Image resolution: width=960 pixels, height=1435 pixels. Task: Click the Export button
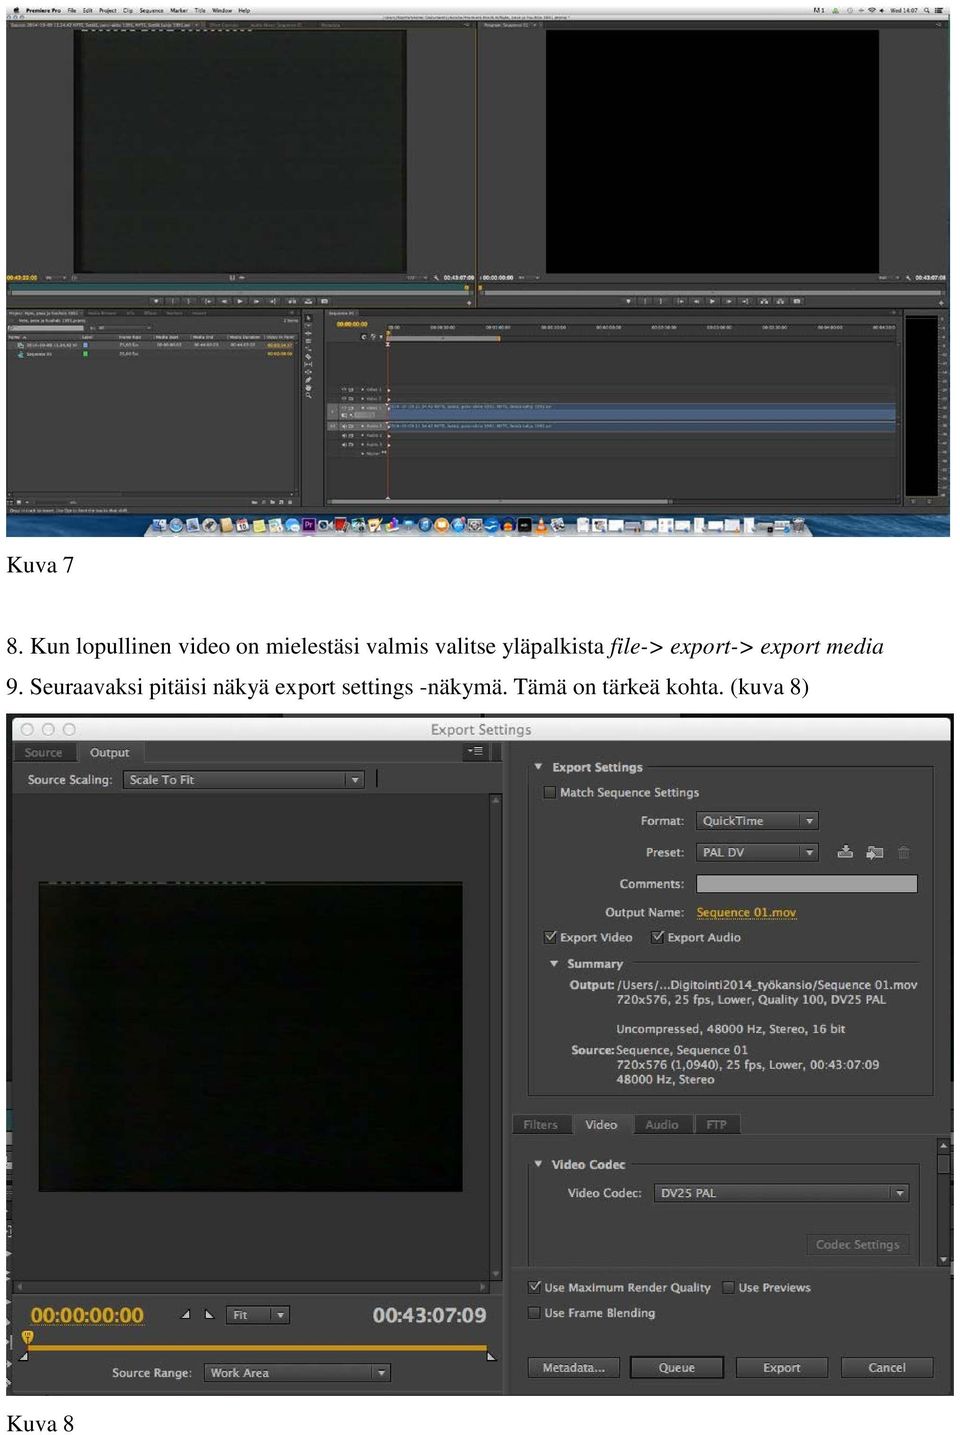(x=782, y=1367)
